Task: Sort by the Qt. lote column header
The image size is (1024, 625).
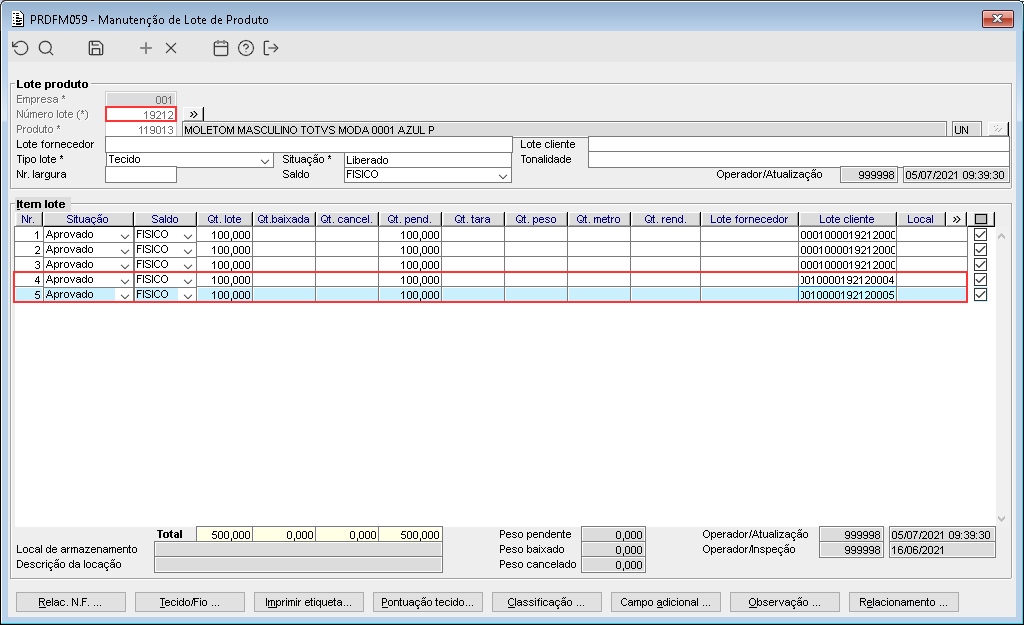Action: [224, 219]
